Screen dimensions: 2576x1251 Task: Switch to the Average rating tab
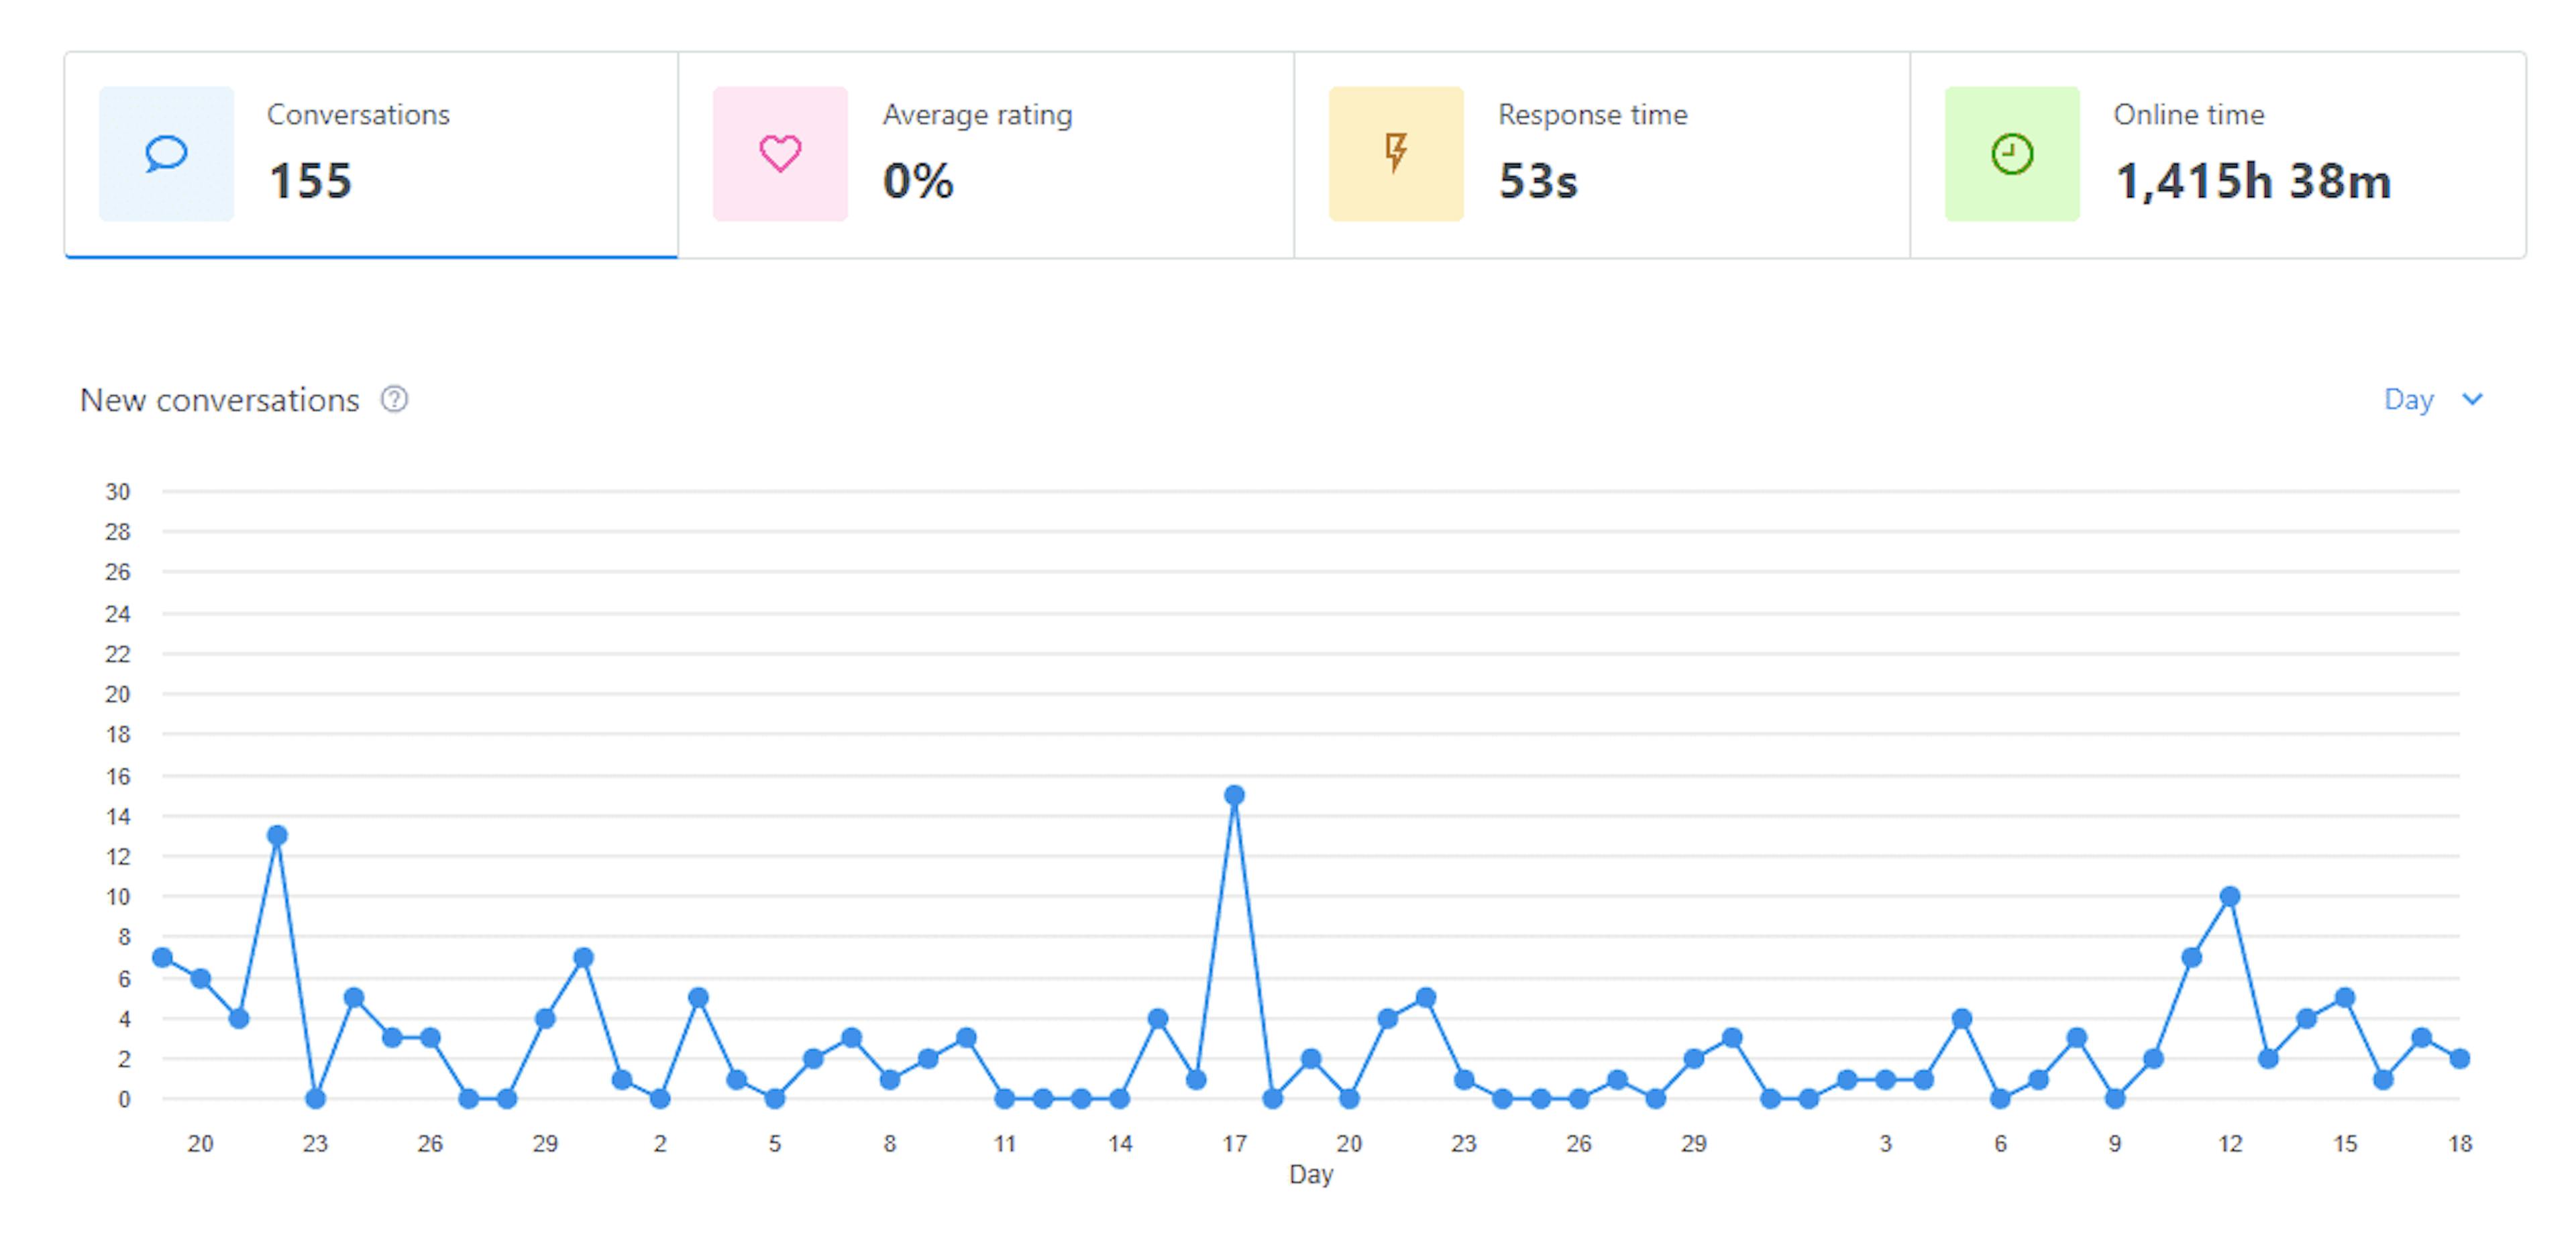(986, 155)
